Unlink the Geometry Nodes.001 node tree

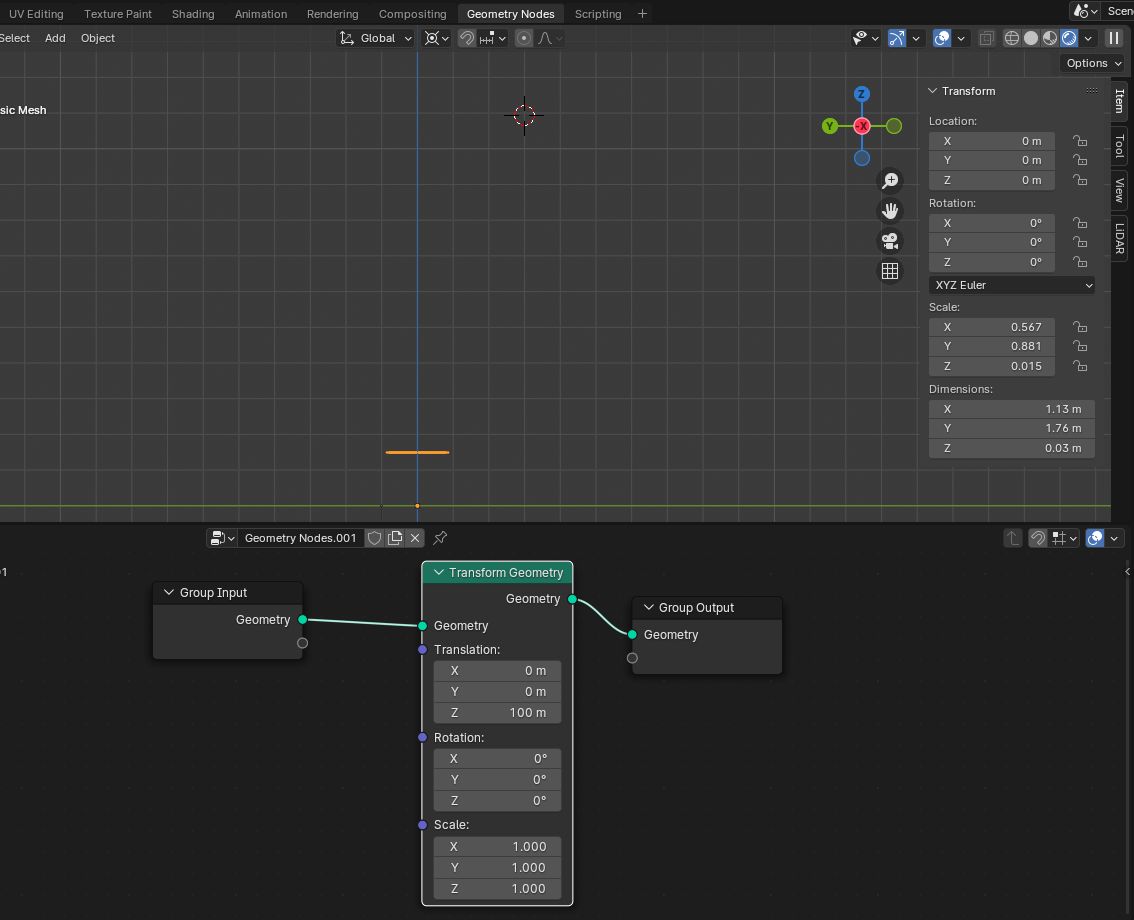coord(415,538)
